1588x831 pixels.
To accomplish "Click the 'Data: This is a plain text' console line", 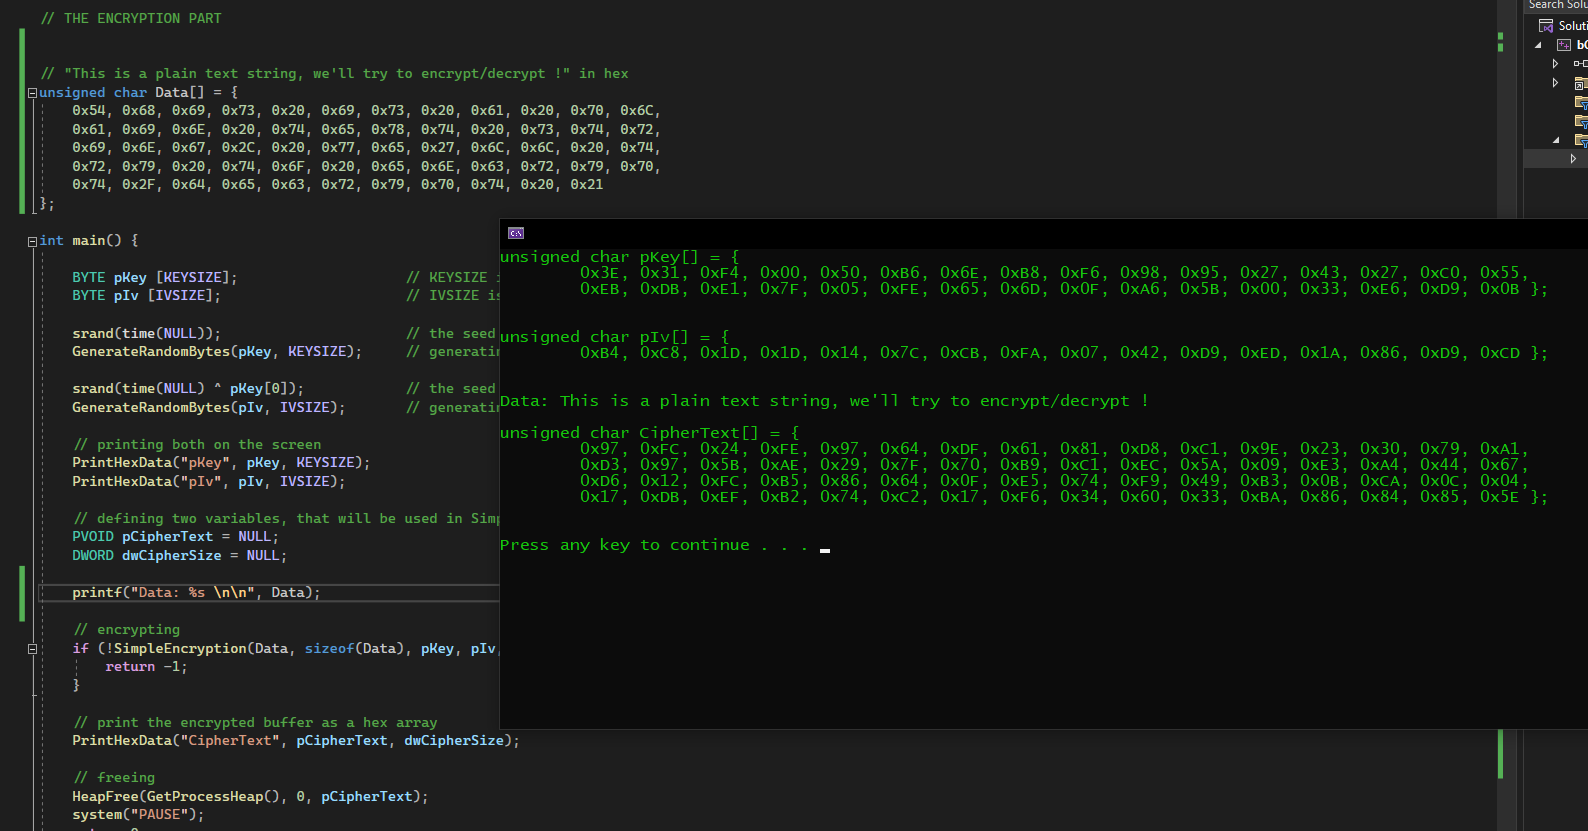I will pos(824,401).
